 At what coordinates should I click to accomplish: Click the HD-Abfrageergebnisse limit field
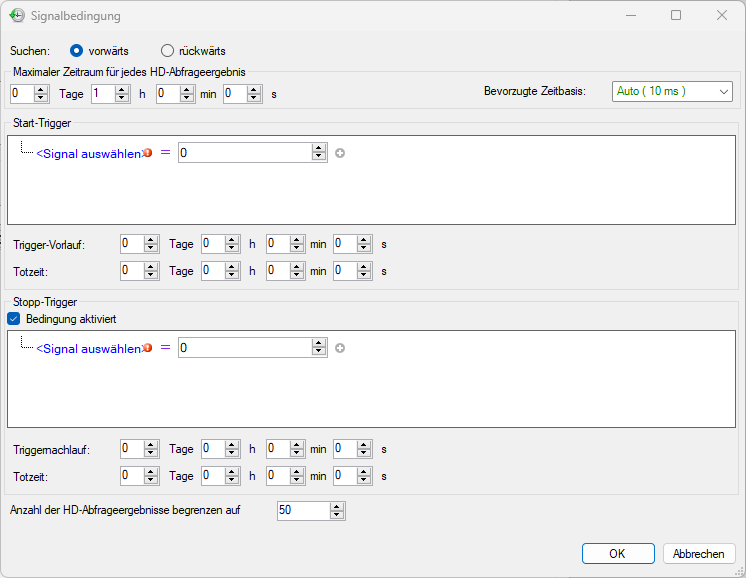(x=302, y=511)
